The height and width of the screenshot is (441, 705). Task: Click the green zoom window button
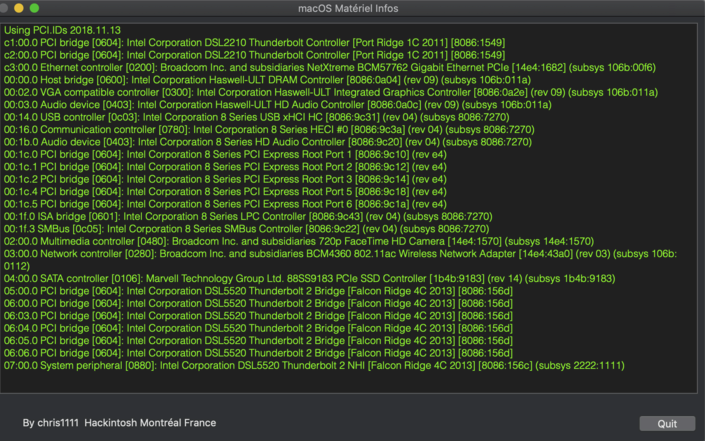point(34,8)
